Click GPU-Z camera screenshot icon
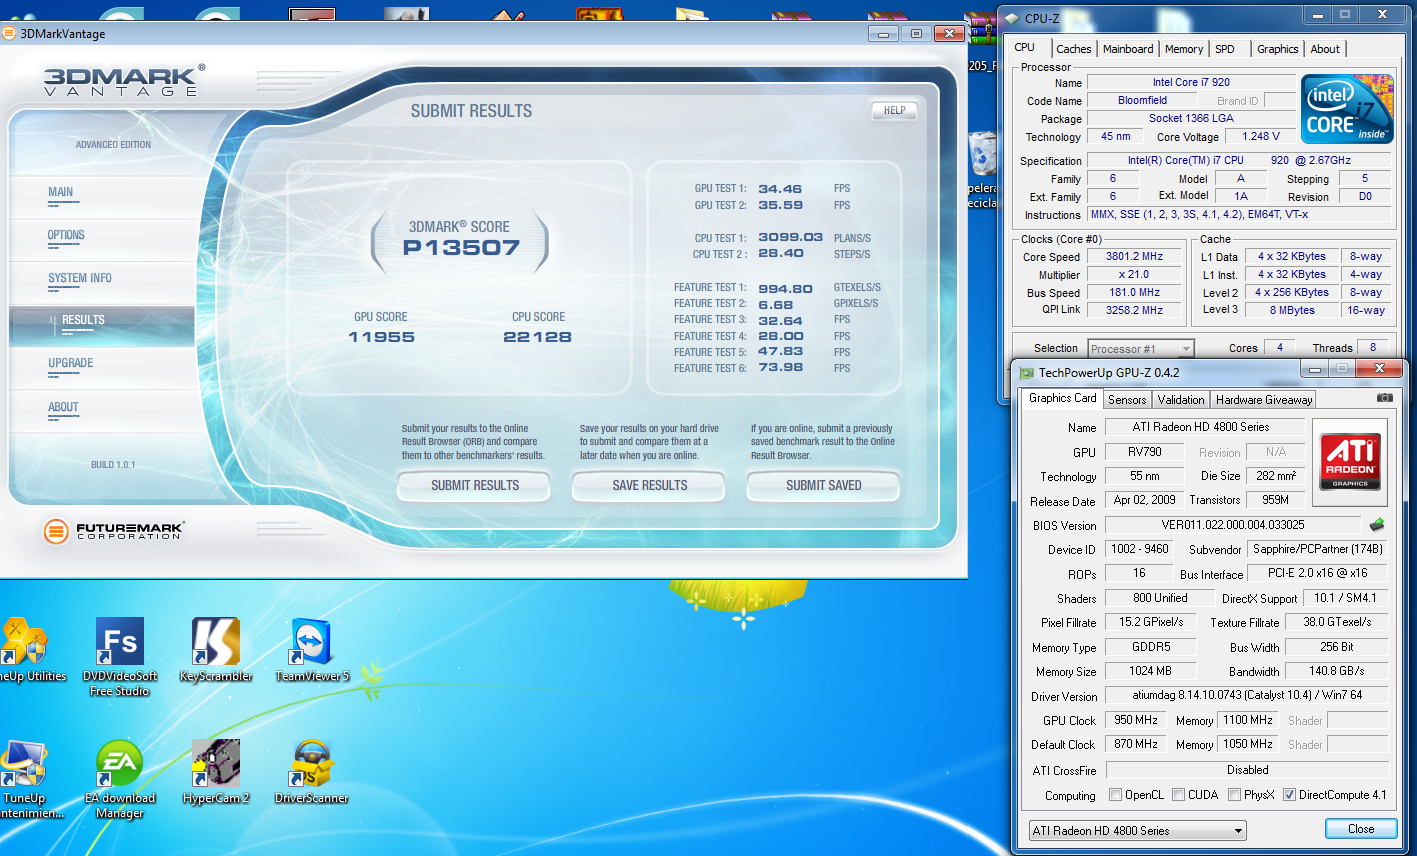 1384,398
